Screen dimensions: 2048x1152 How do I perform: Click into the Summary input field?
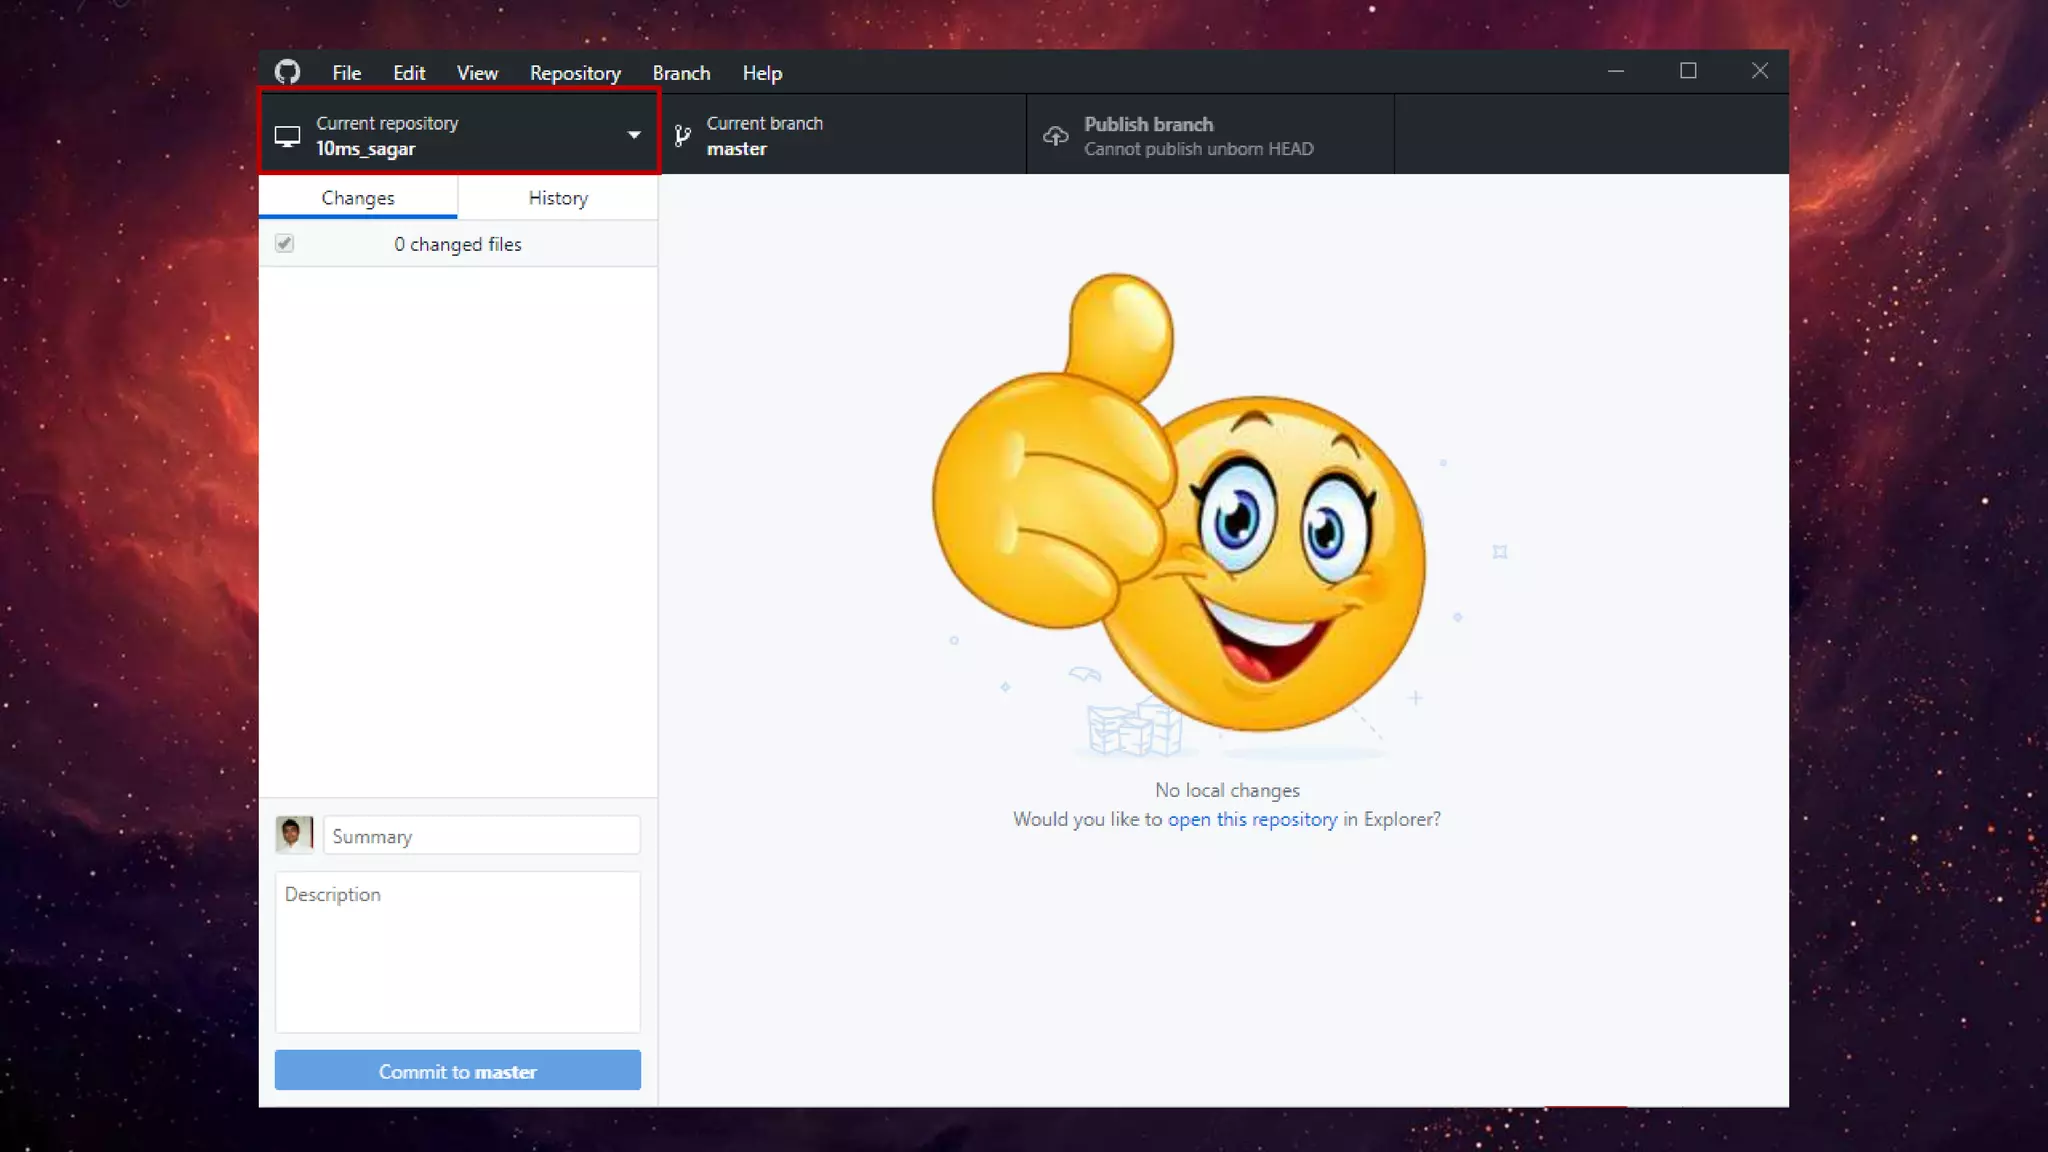tap(481, 836)
